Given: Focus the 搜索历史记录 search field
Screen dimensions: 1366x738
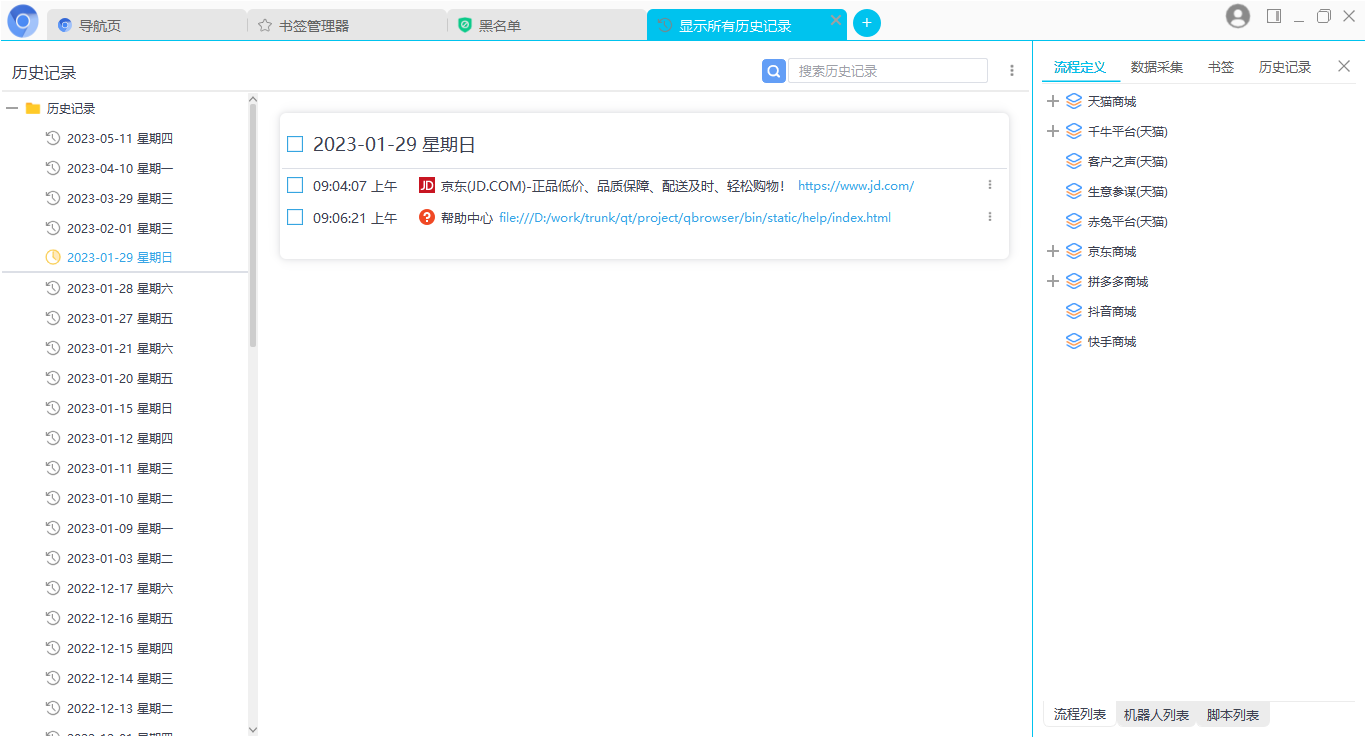Looking at the screenshot, I should [888, 71].
